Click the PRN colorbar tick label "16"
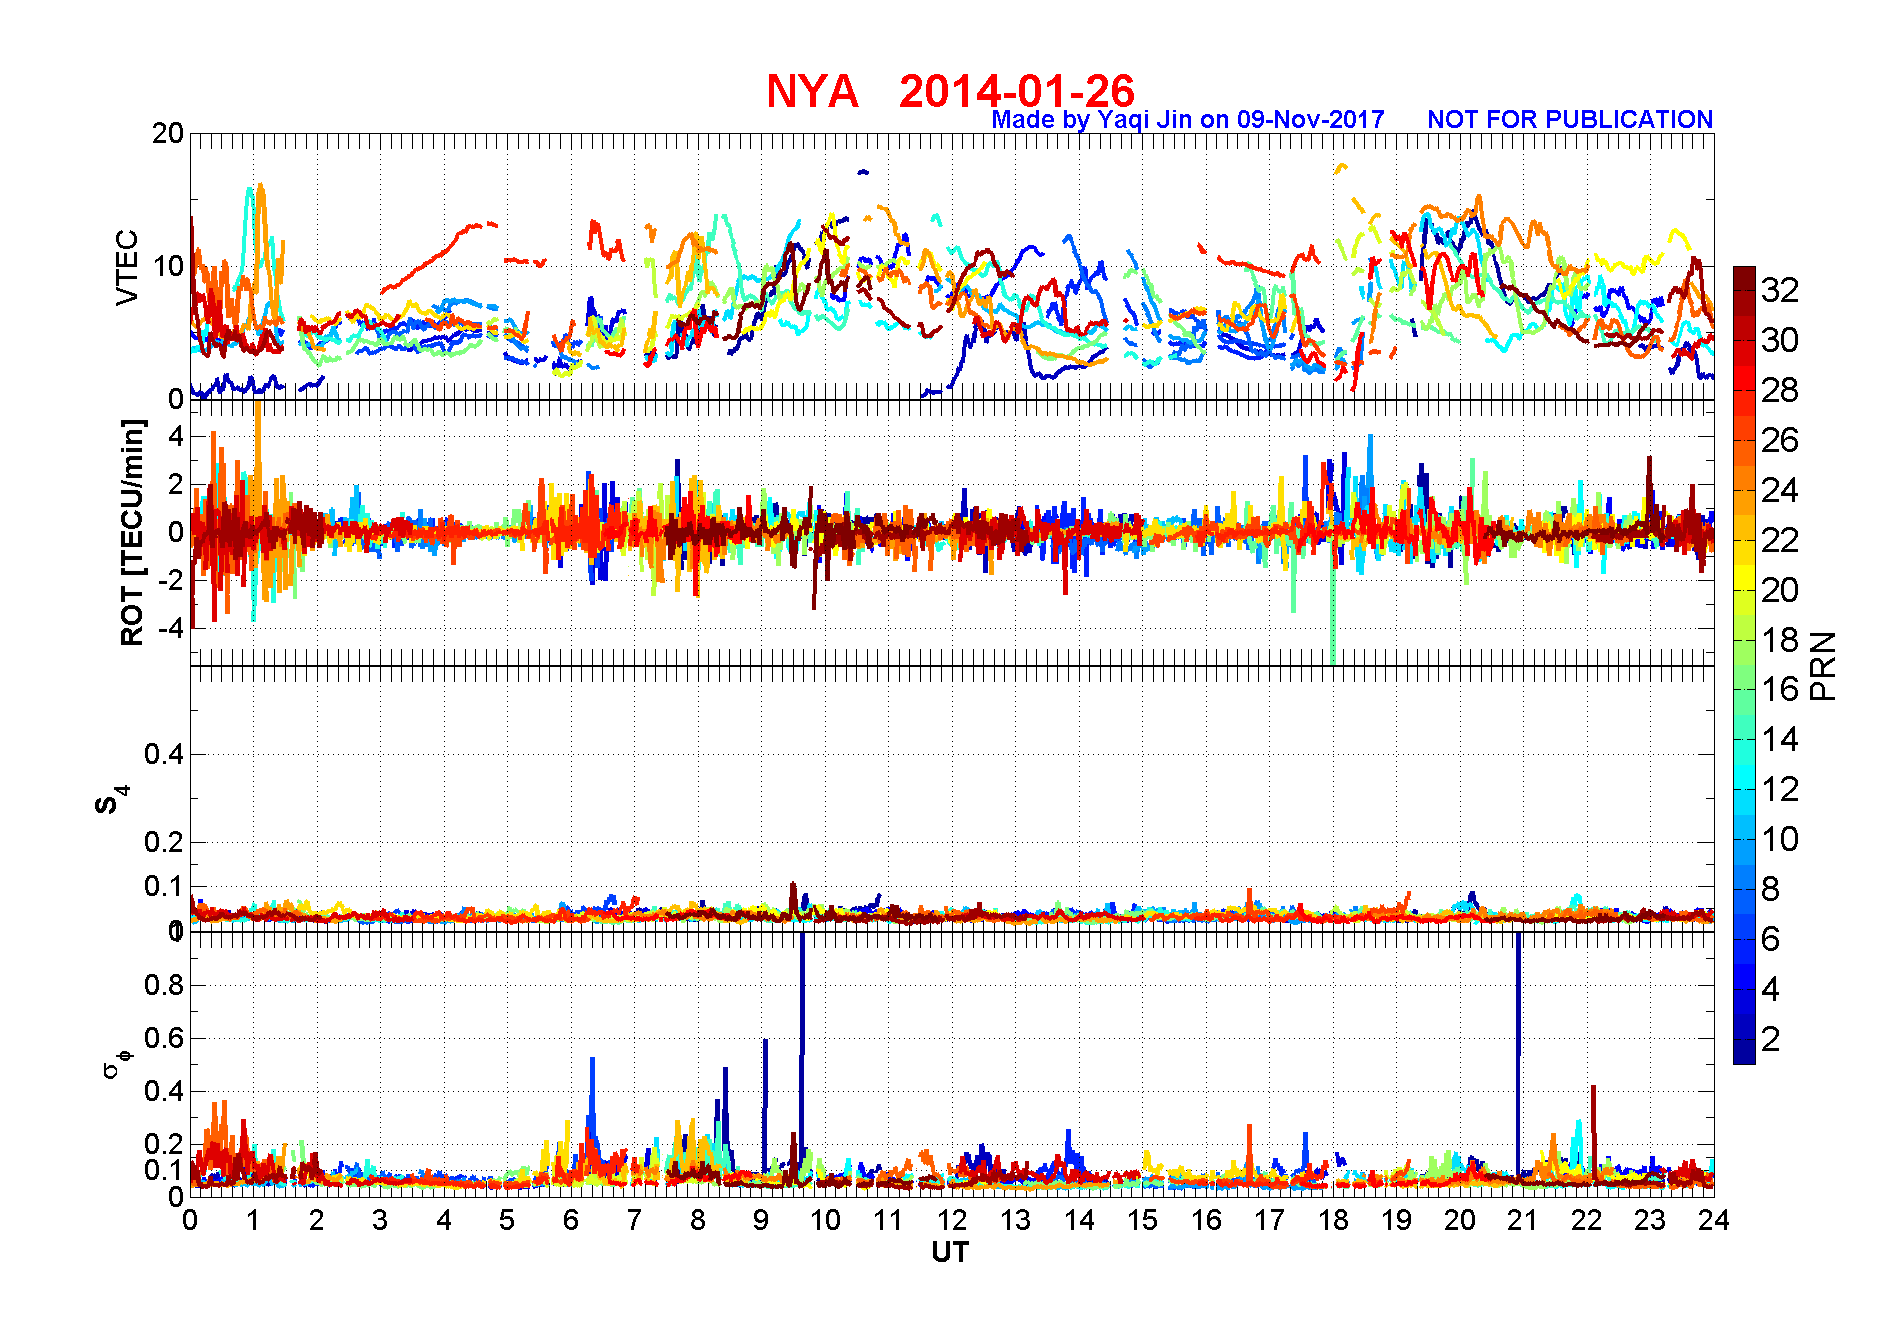 1780,689
